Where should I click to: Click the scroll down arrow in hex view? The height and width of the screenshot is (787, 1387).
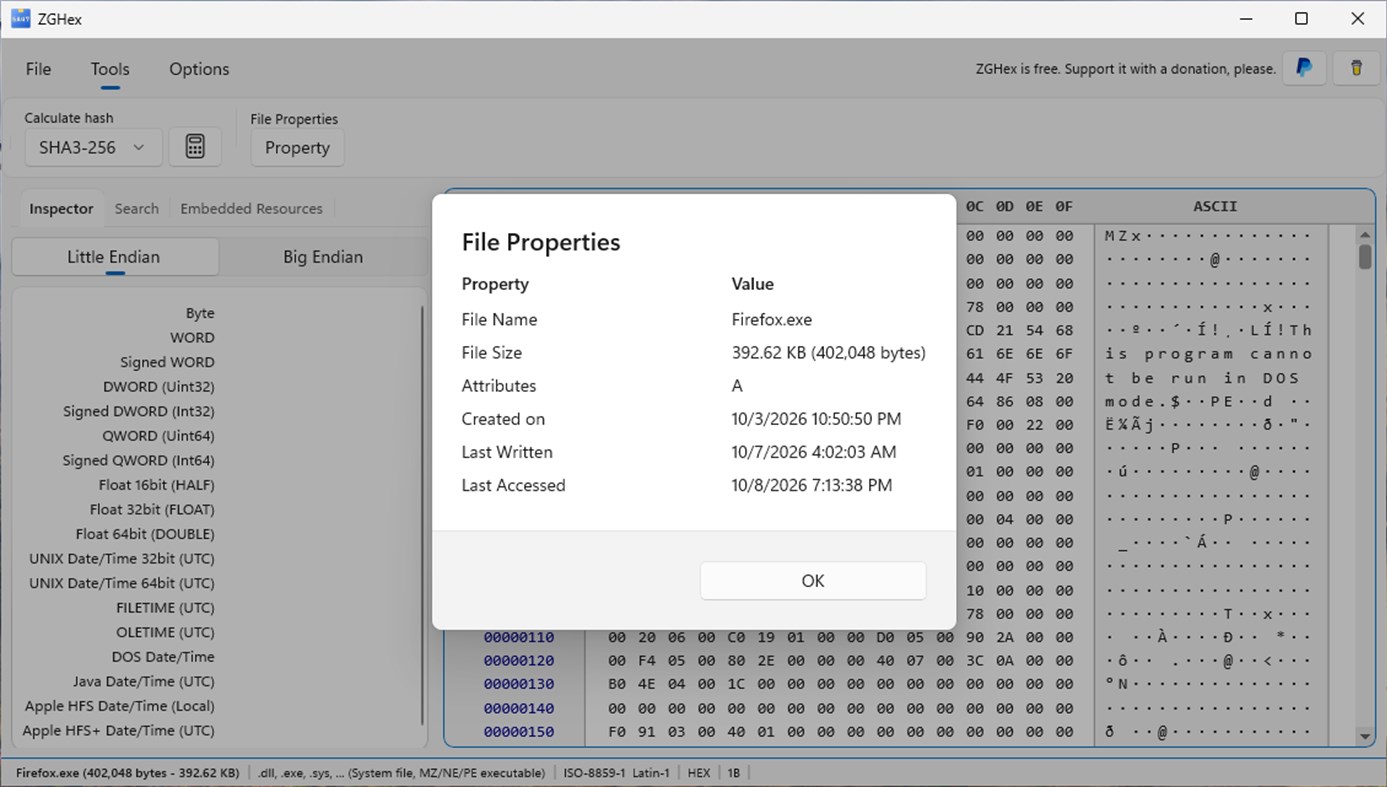point(1365,737)
